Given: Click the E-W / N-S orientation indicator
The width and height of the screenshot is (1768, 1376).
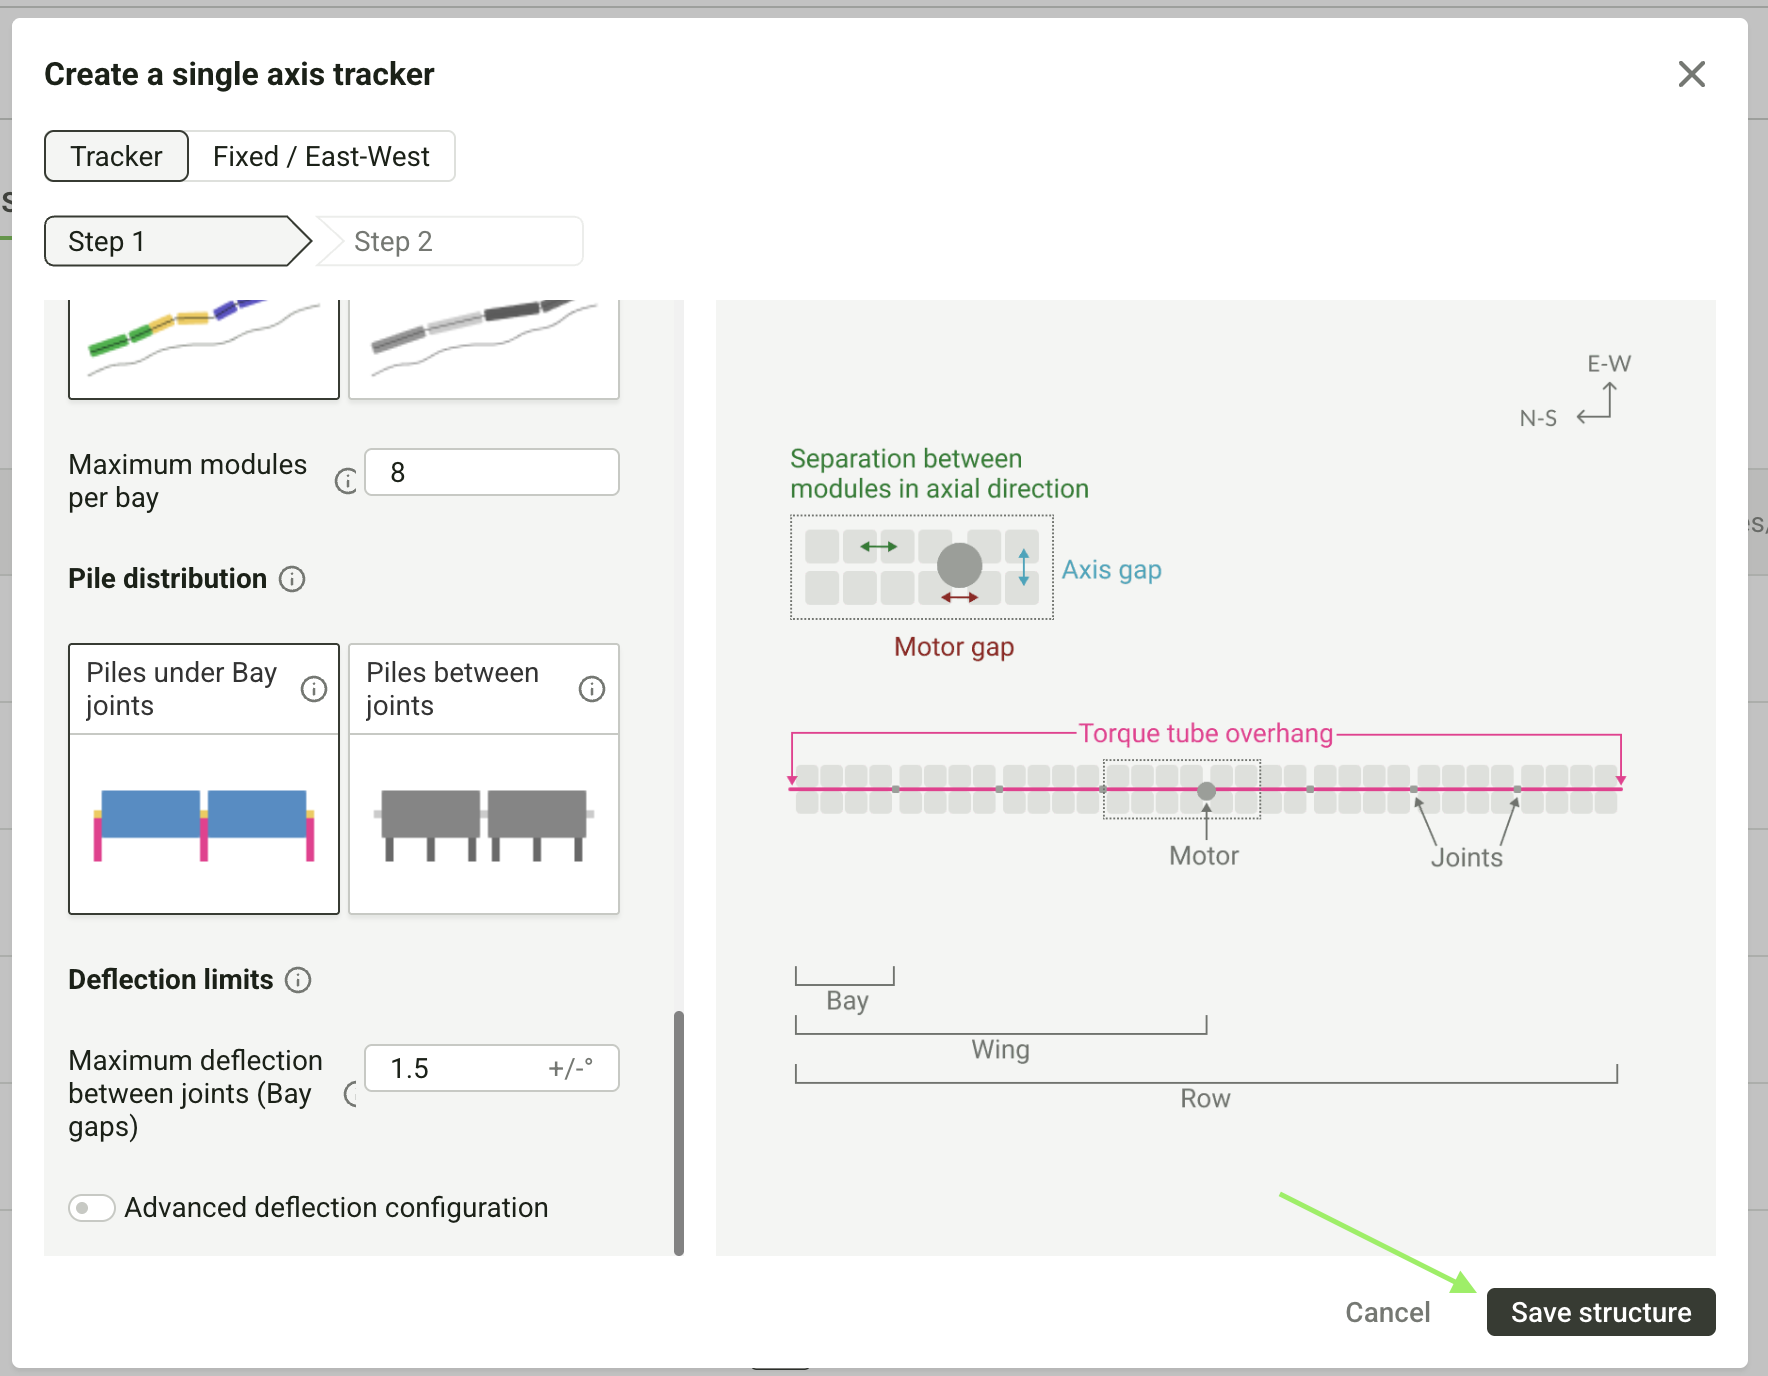Looking at the screenshot, I should (x=1576, y=391).
